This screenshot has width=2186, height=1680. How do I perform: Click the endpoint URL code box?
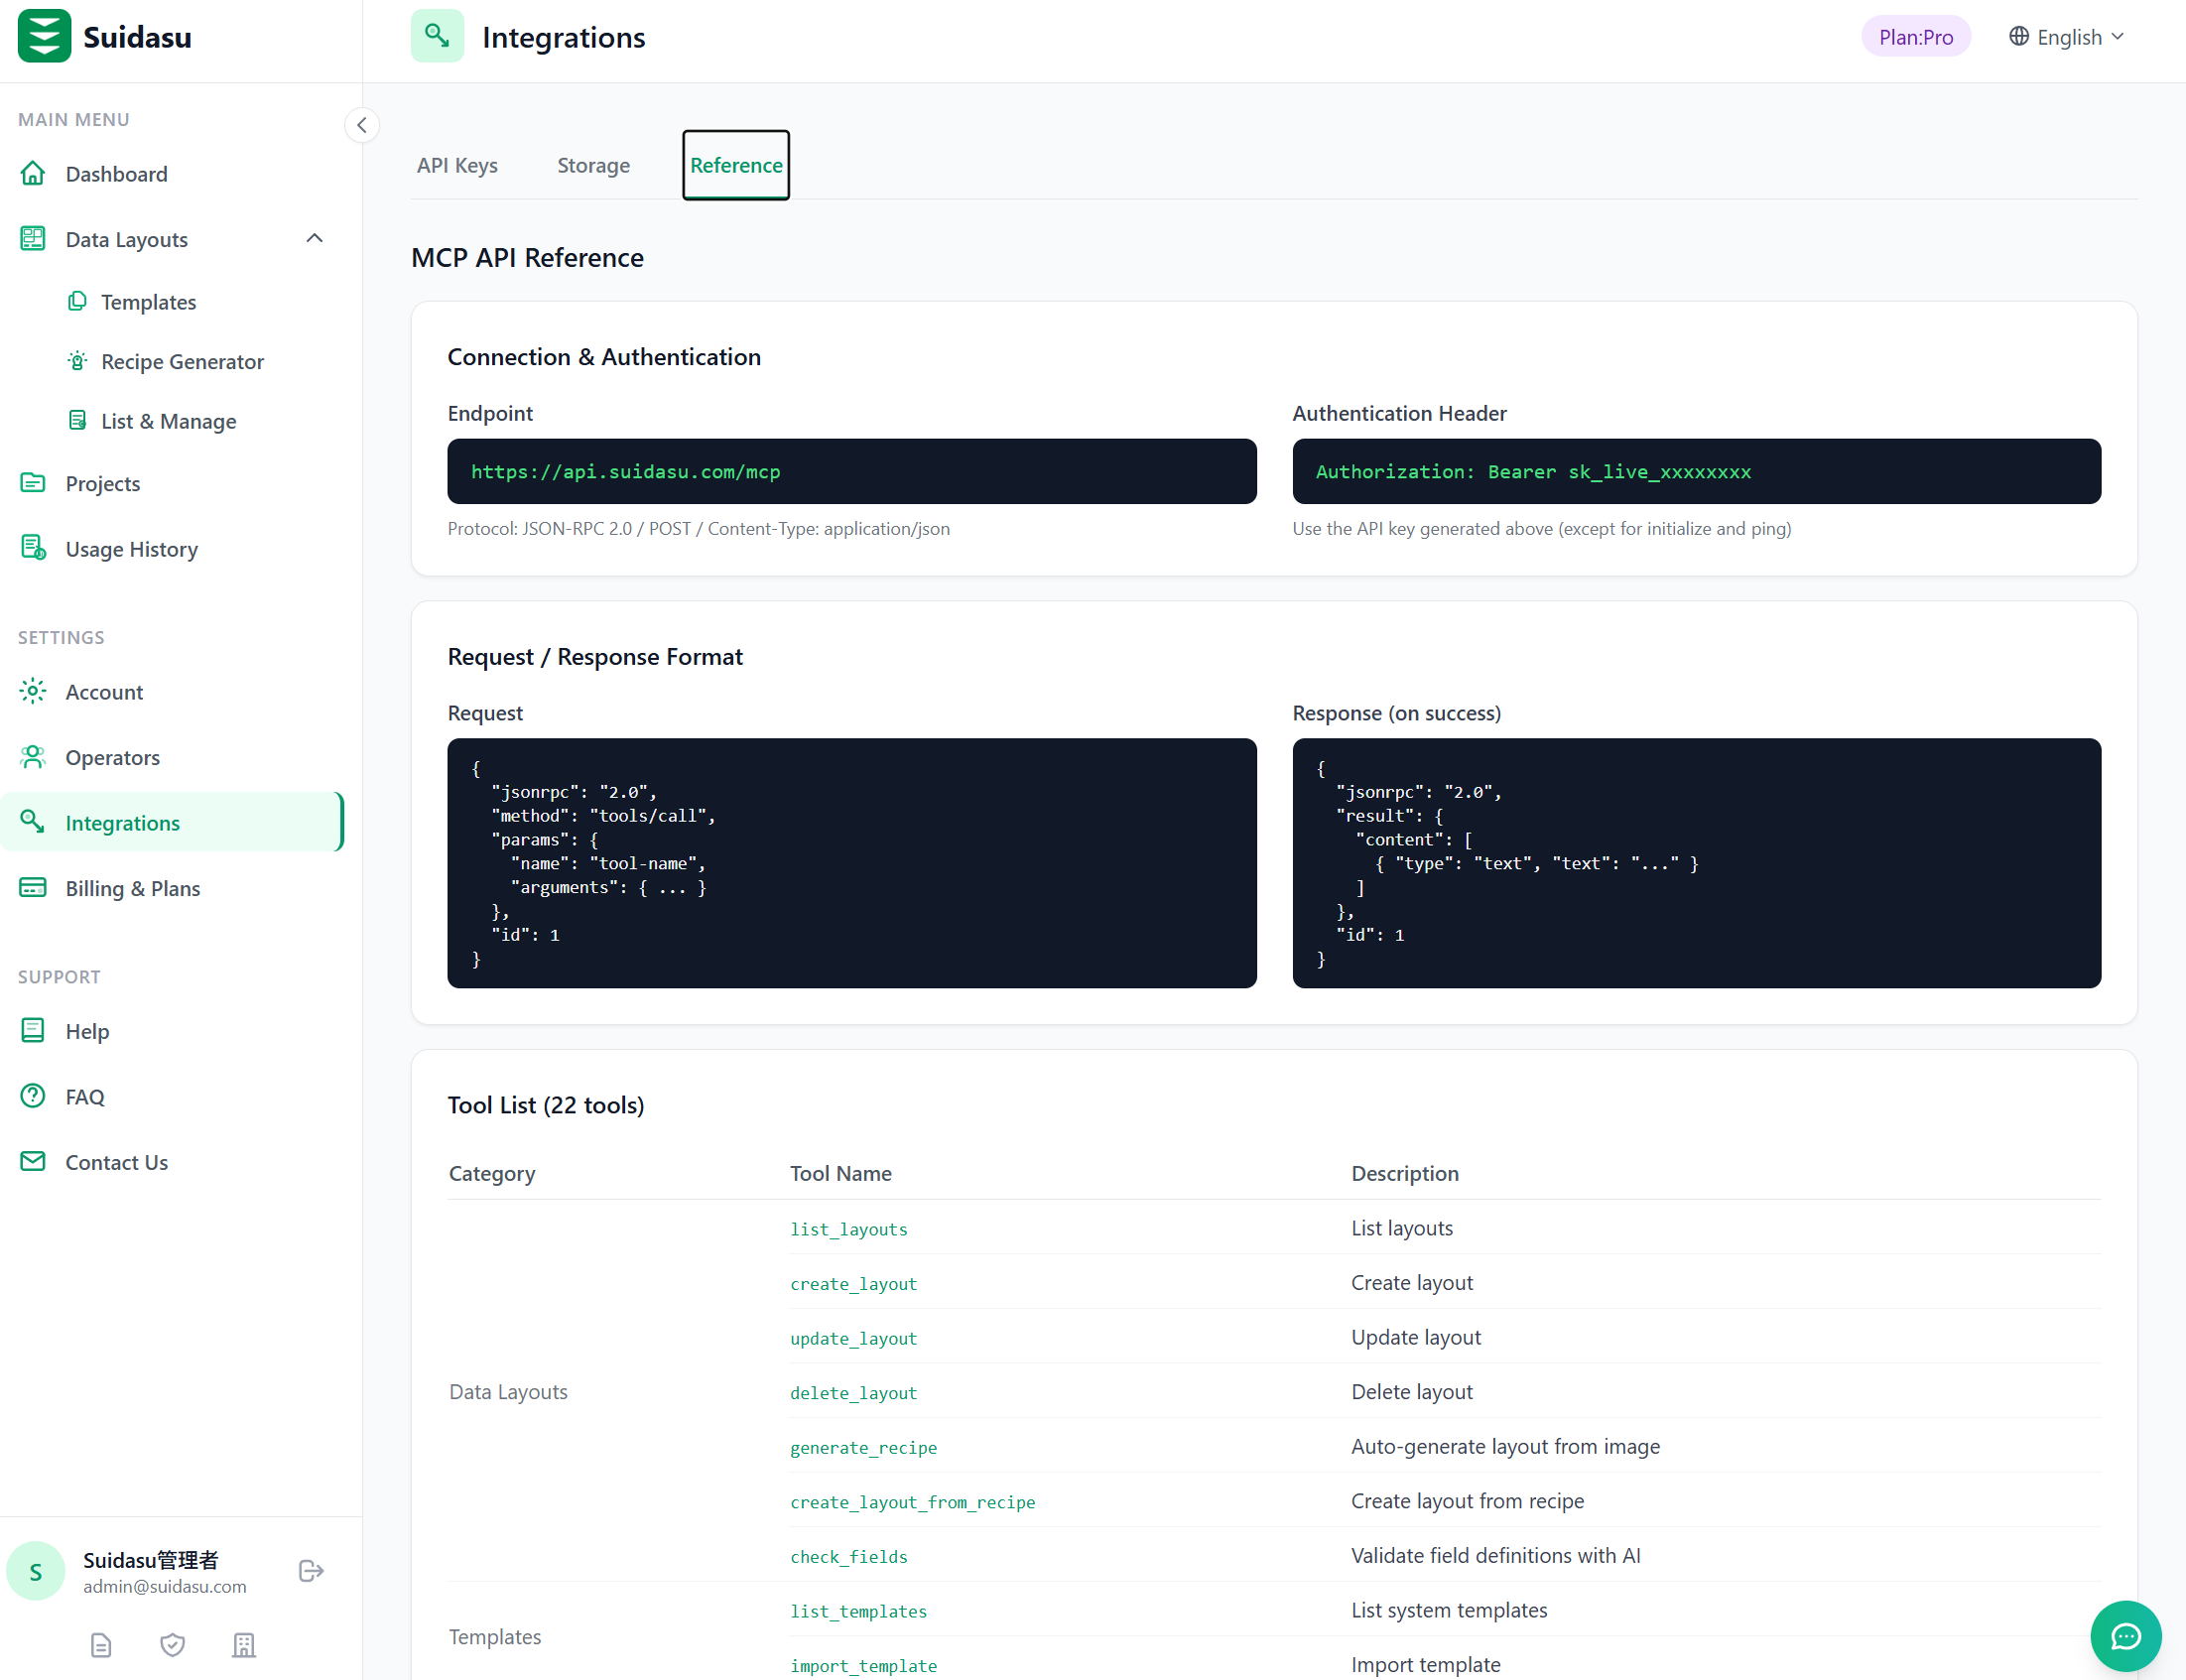pyautogui.click(x=851, y=471)
